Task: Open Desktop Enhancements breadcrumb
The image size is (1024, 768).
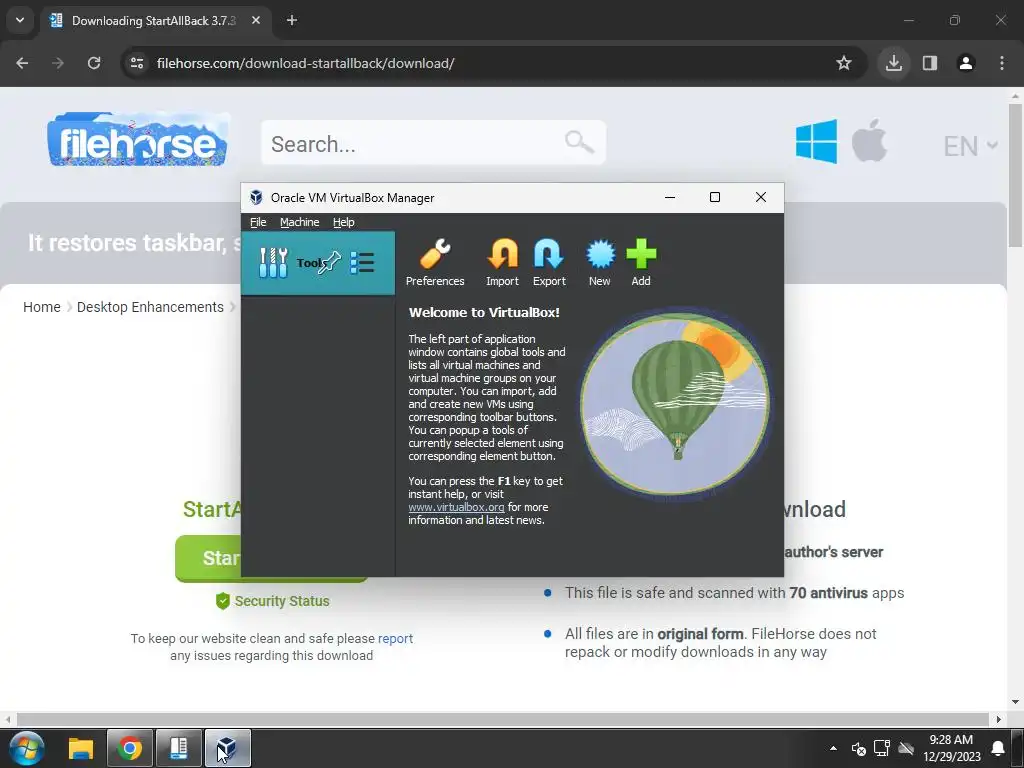Action: [150, 307]
